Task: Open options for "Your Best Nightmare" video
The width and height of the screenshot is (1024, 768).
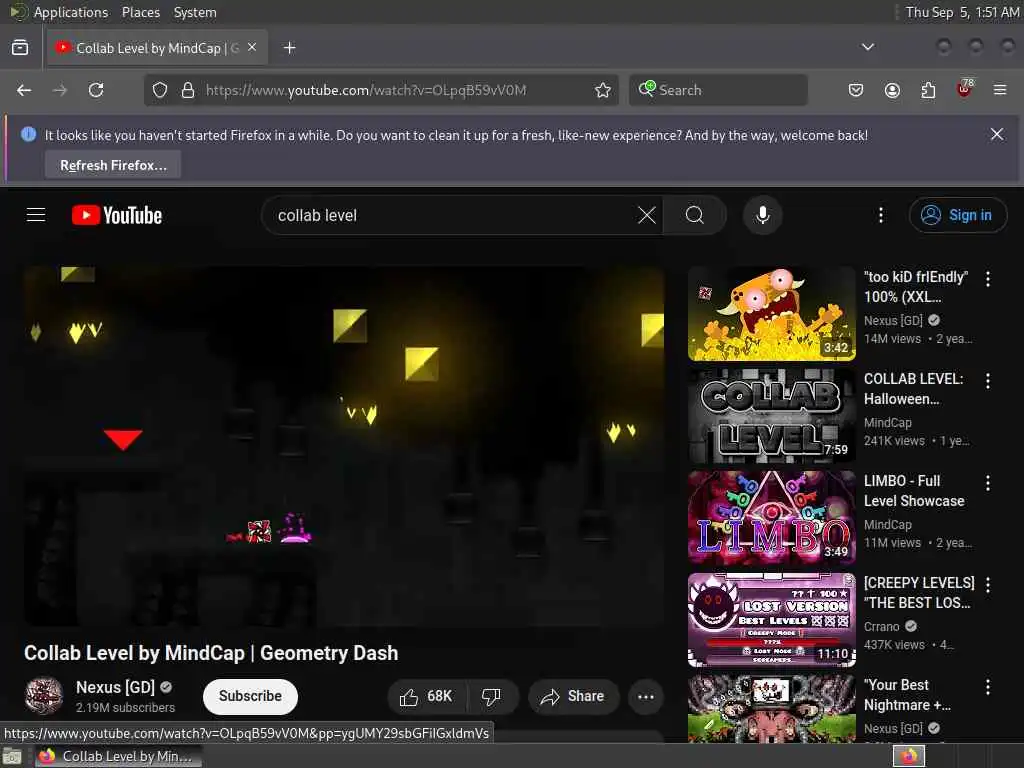Action: pos(987,686)
